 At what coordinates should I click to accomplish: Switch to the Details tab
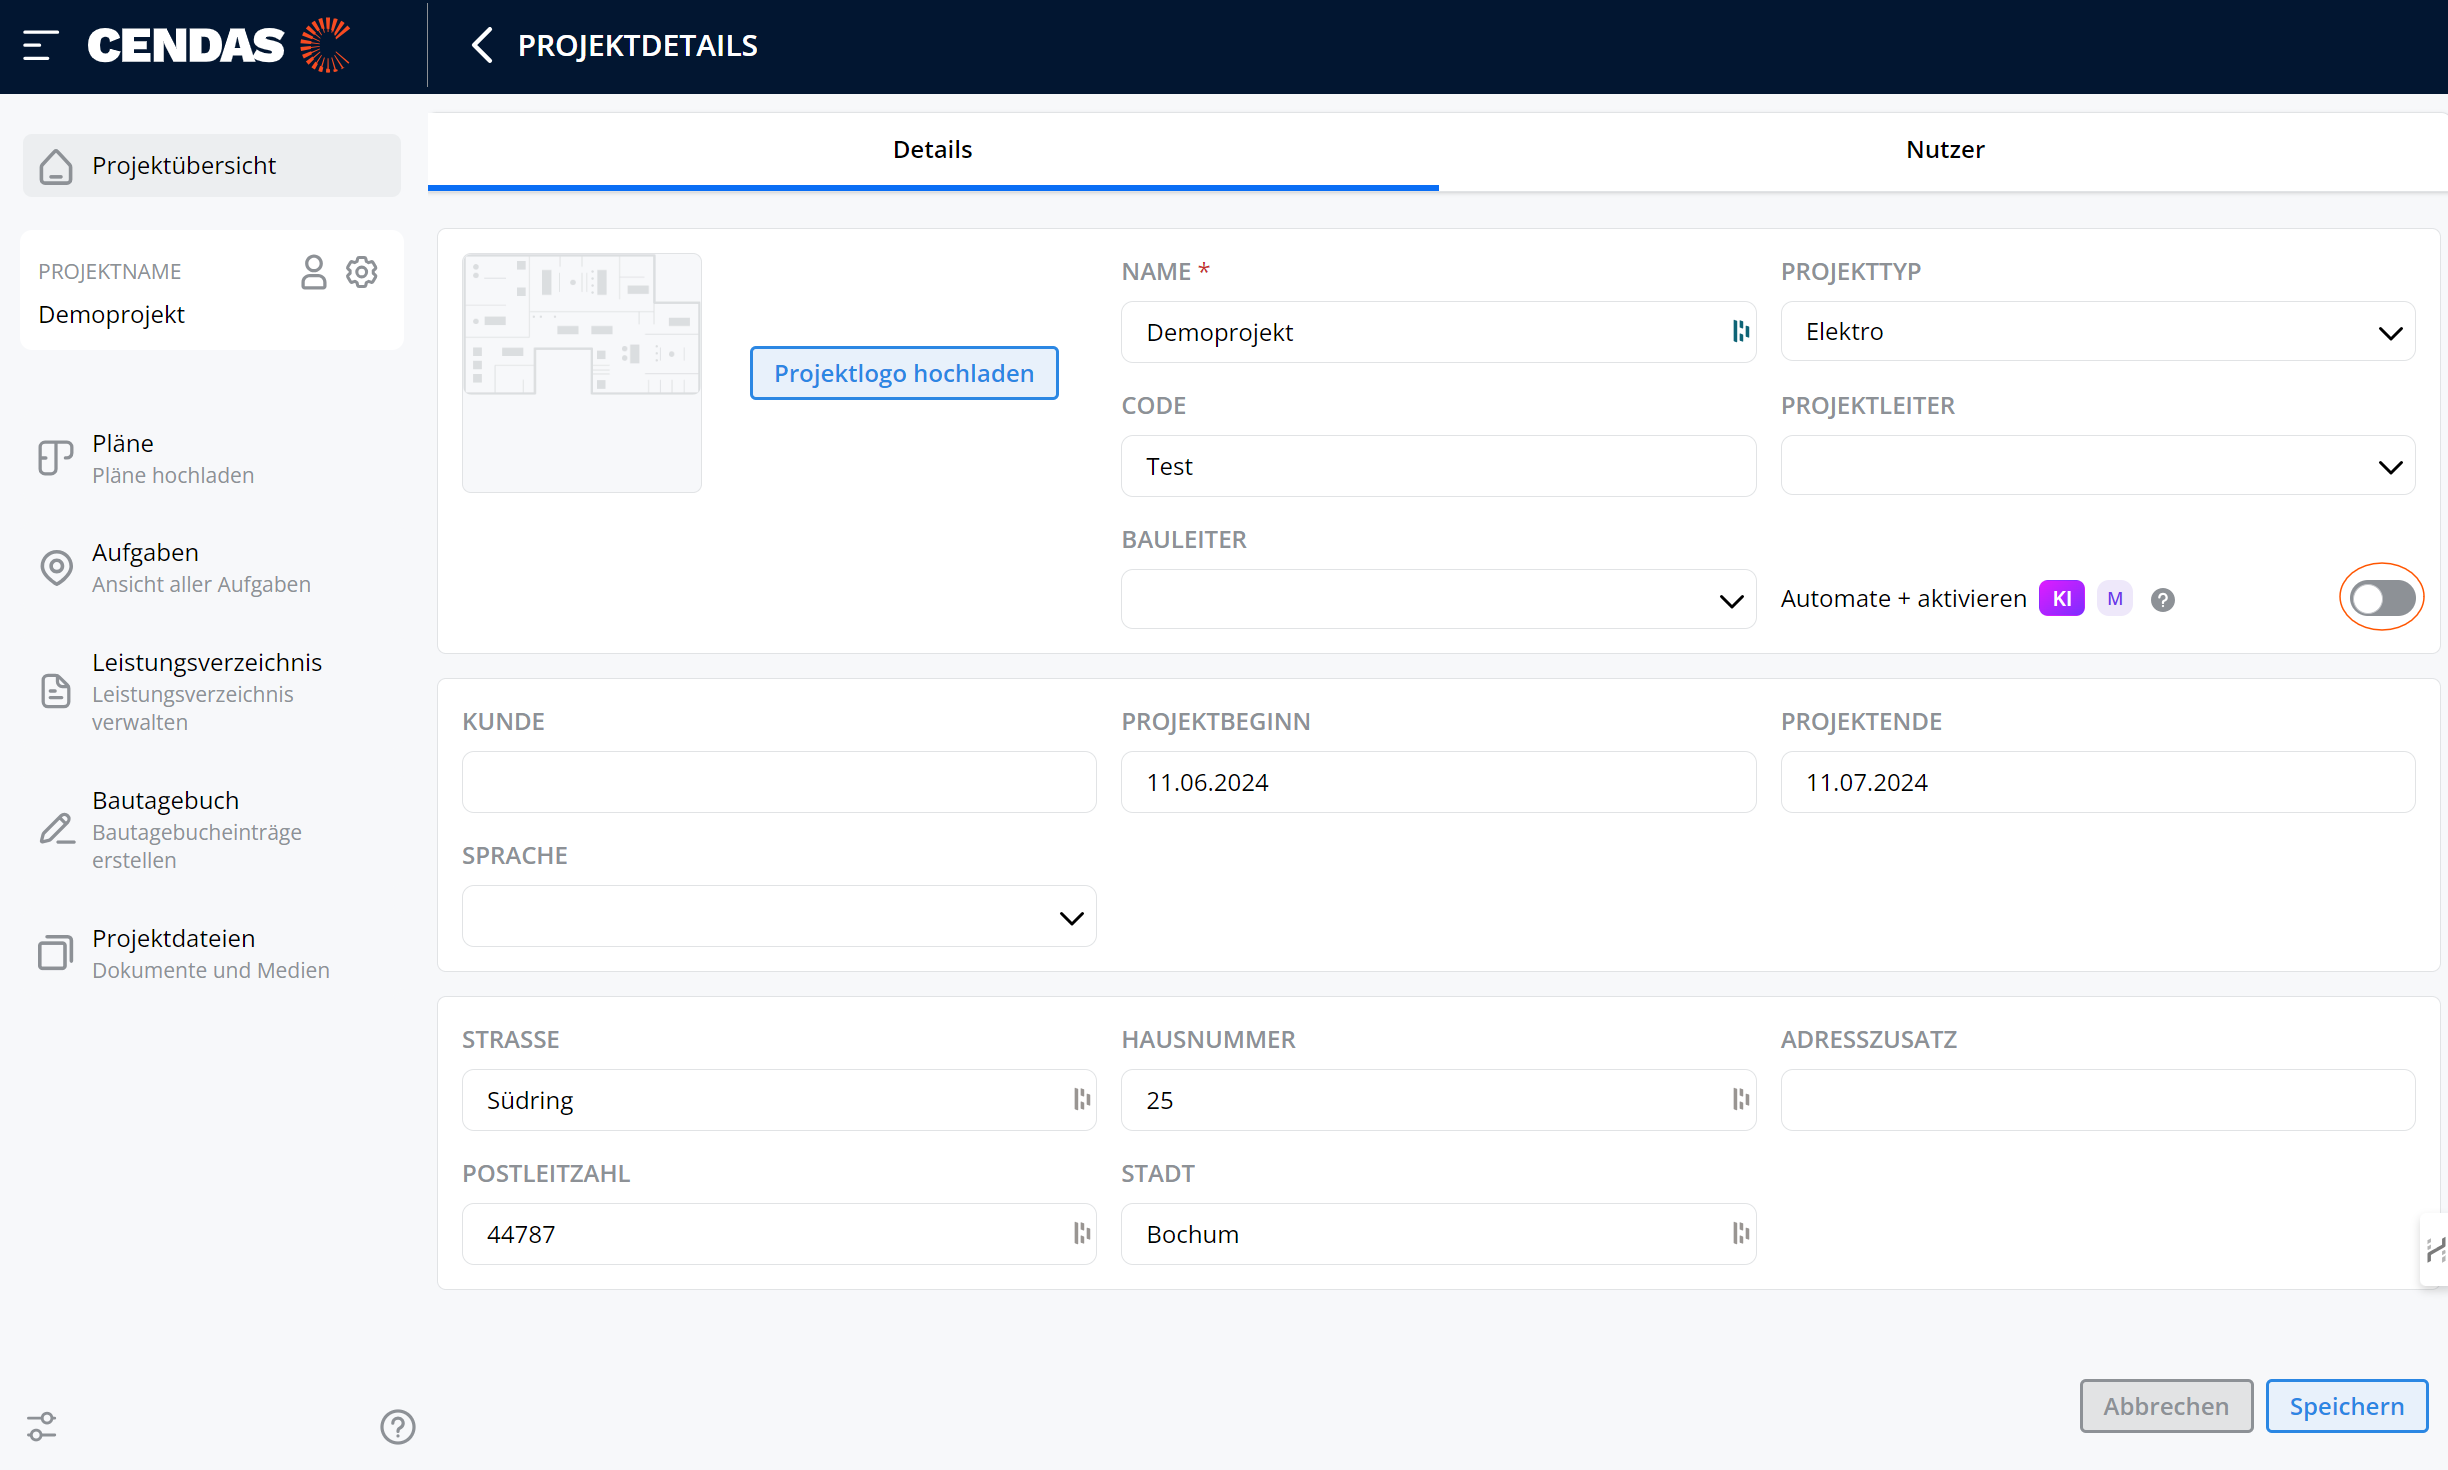click(932, 150)
